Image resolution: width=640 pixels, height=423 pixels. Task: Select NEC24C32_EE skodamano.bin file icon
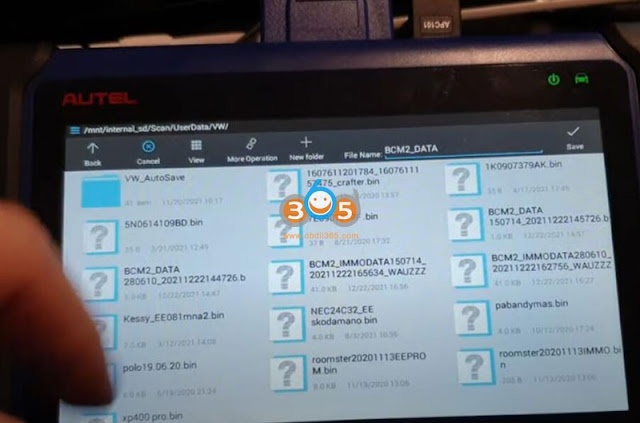click(x=288, y=324)
